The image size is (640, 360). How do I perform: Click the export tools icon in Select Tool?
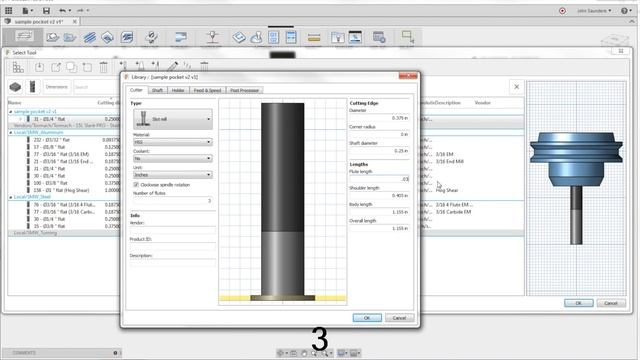pos(56,67)
